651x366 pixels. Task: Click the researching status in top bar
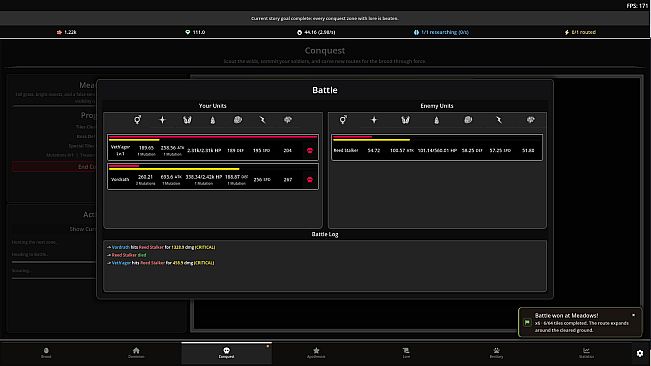(x=441, y=32)
